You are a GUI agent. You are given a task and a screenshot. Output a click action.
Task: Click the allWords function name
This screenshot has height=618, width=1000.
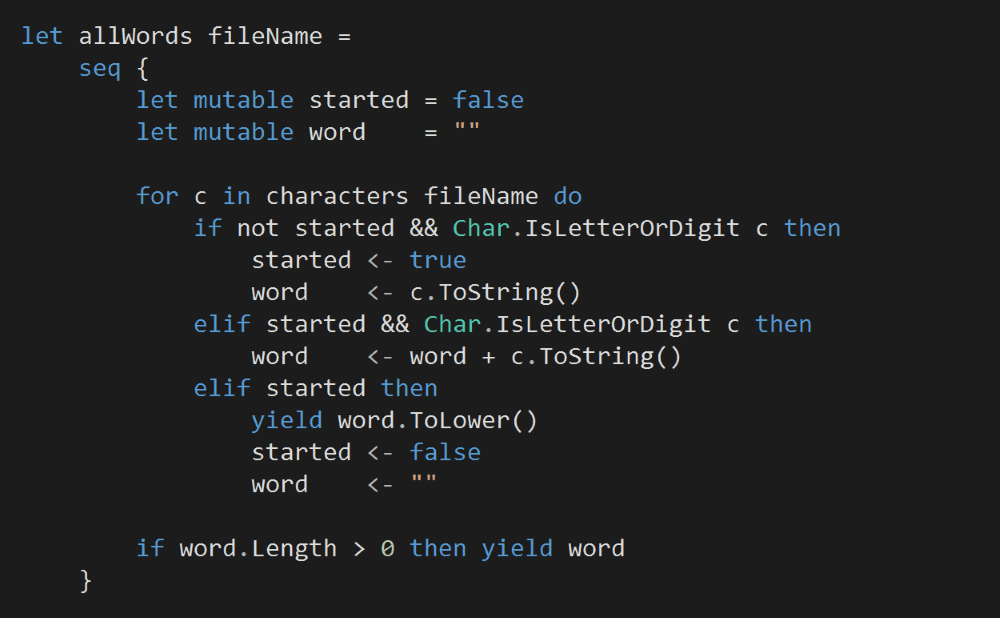tap(136, 36)
